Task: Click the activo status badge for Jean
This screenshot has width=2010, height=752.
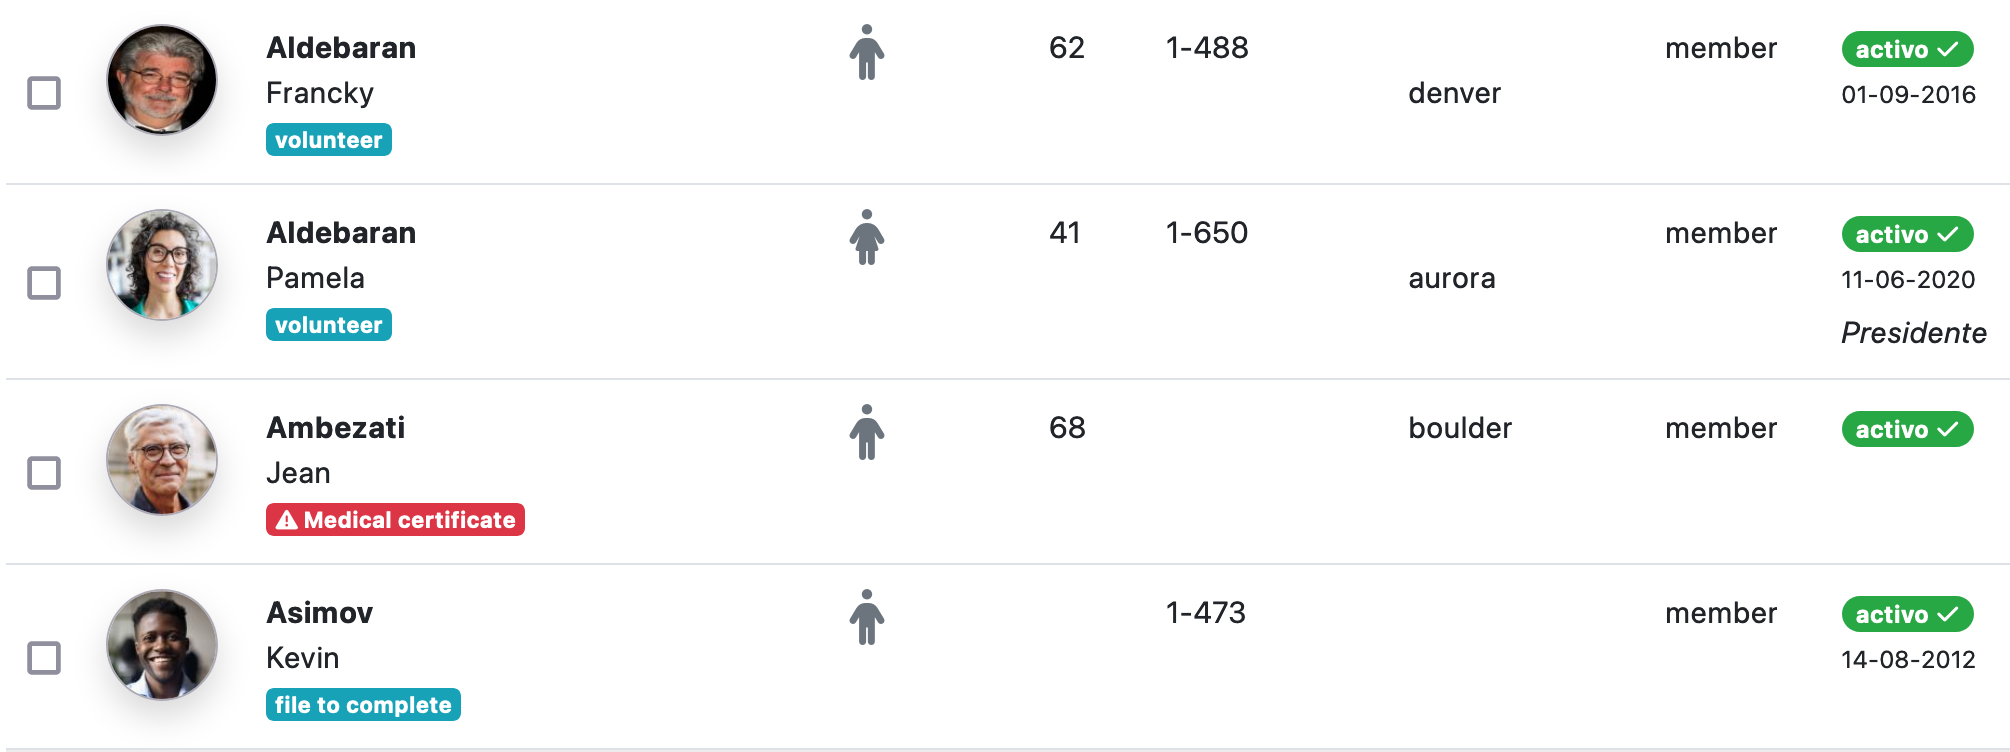Action: point(1907,429)
